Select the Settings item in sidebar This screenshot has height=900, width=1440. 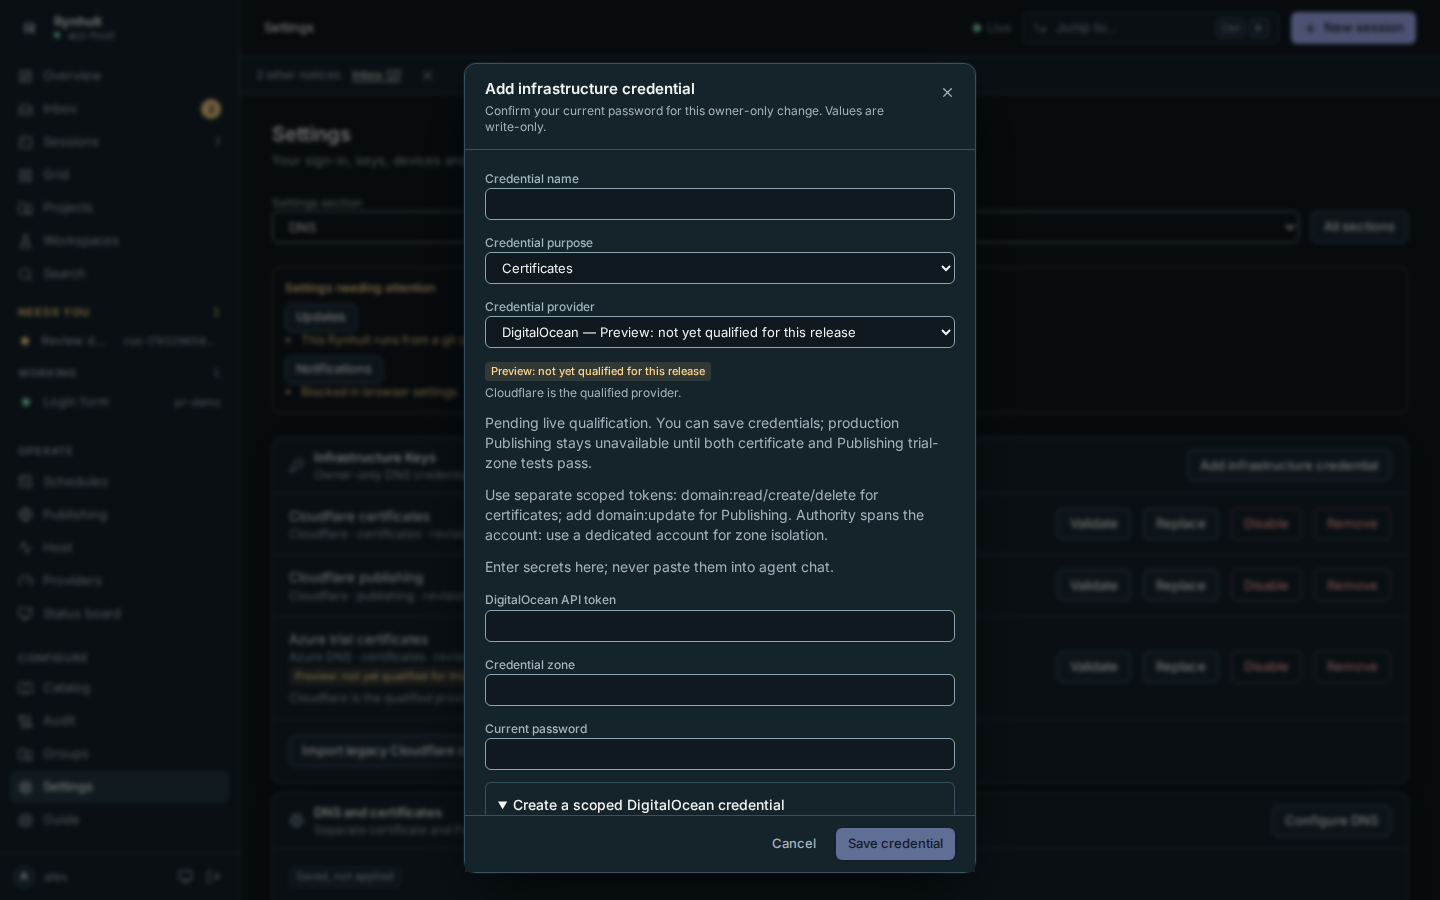(120, 787)
